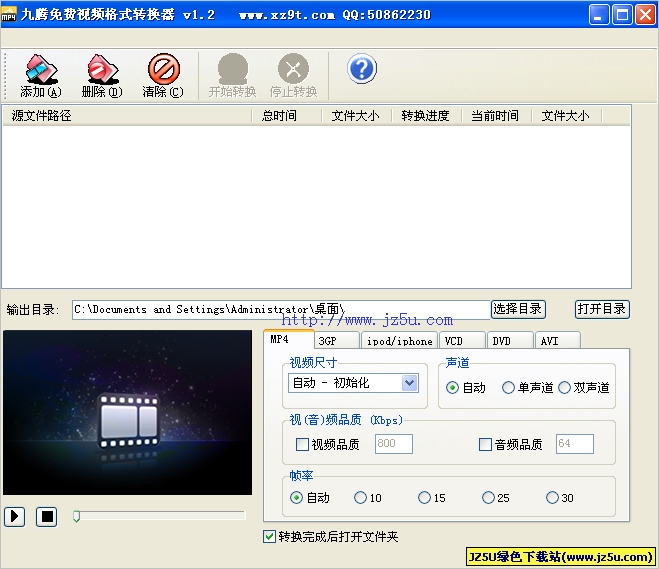Minimize the converter window

(598, 15)
